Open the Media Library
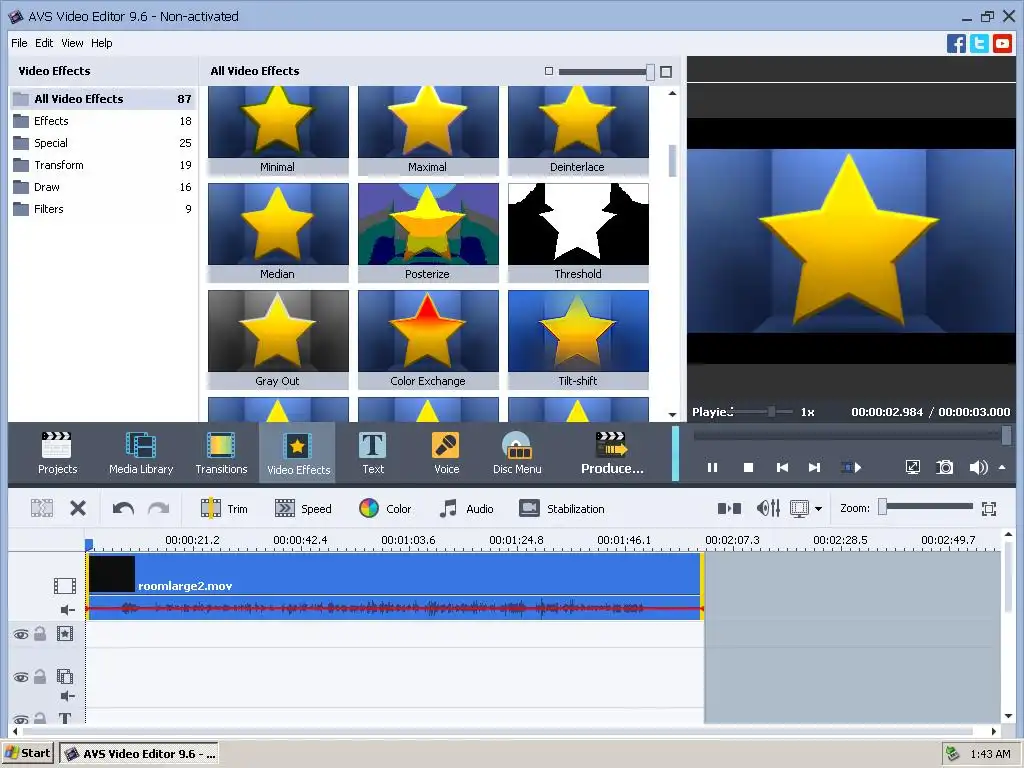This screenshot has width=1024, height=768. (141, 453)
